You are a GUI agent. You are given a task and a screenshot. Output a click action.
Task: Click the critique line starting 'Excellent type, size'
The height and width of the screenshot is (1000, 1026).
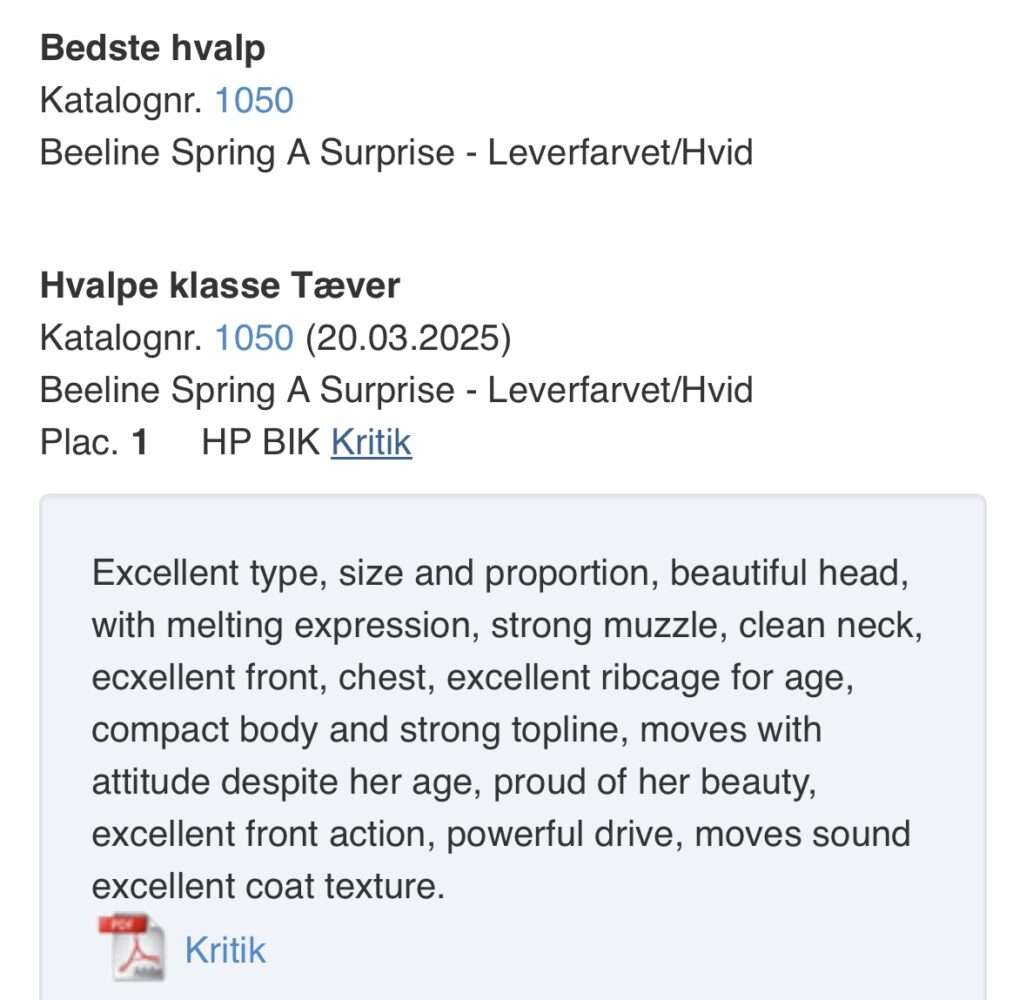click(500, 574)
